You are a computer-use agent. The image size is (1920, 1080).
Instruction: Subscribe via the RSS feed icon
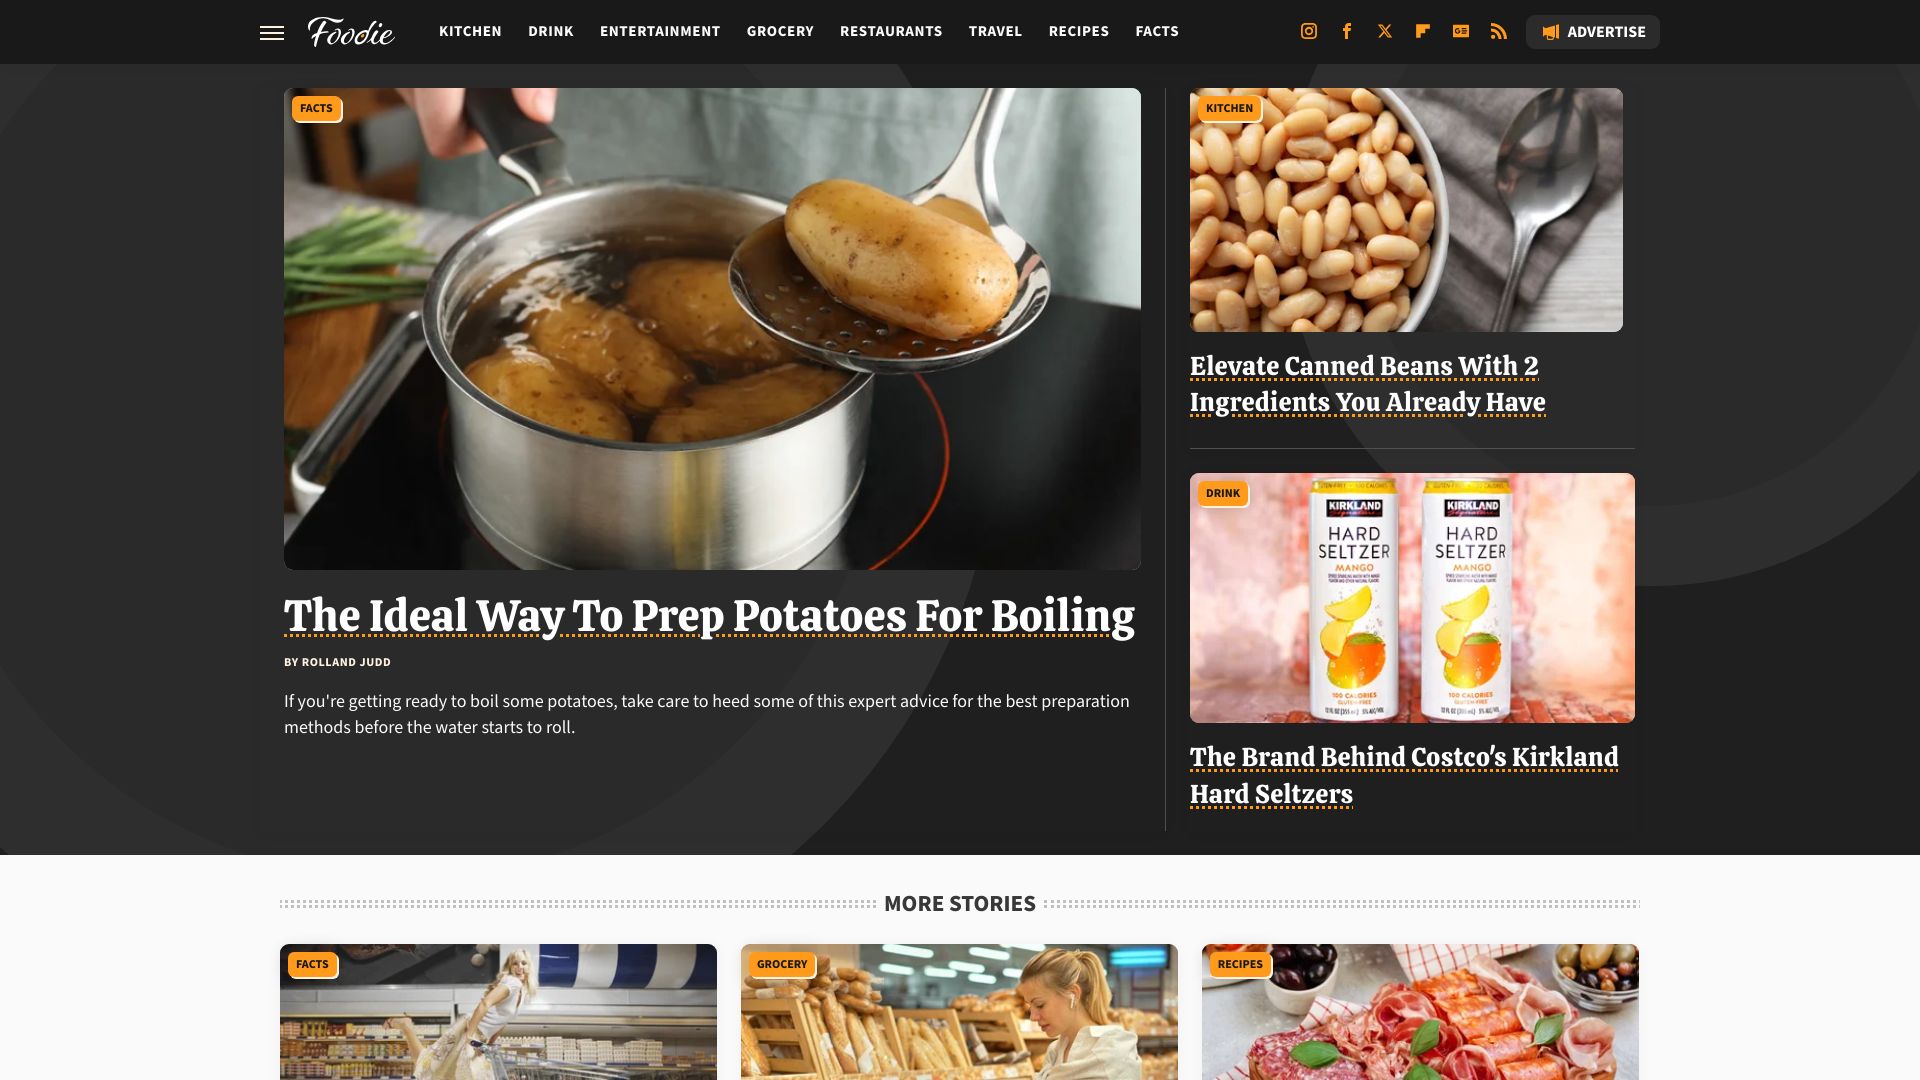click(x=1498, y=32)
